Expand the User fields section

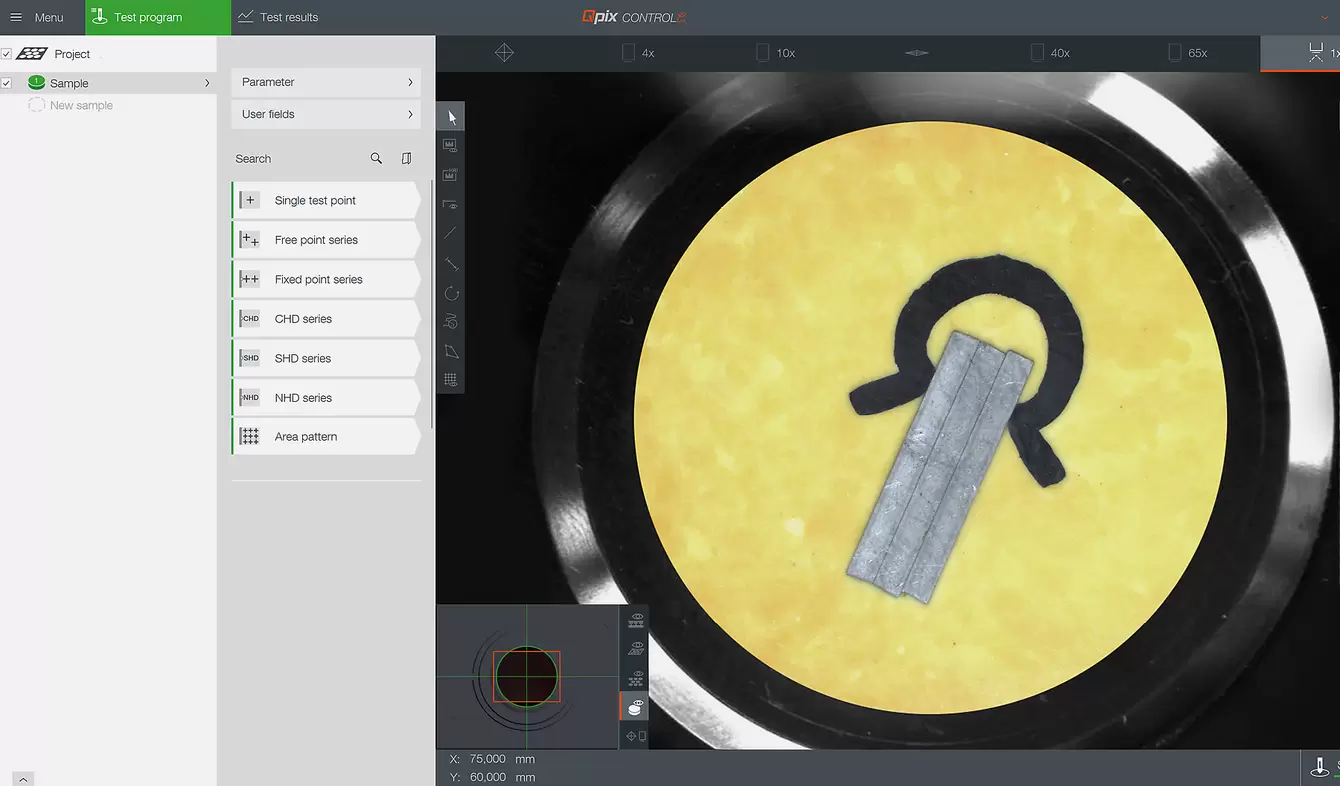[x=326, y=114]
